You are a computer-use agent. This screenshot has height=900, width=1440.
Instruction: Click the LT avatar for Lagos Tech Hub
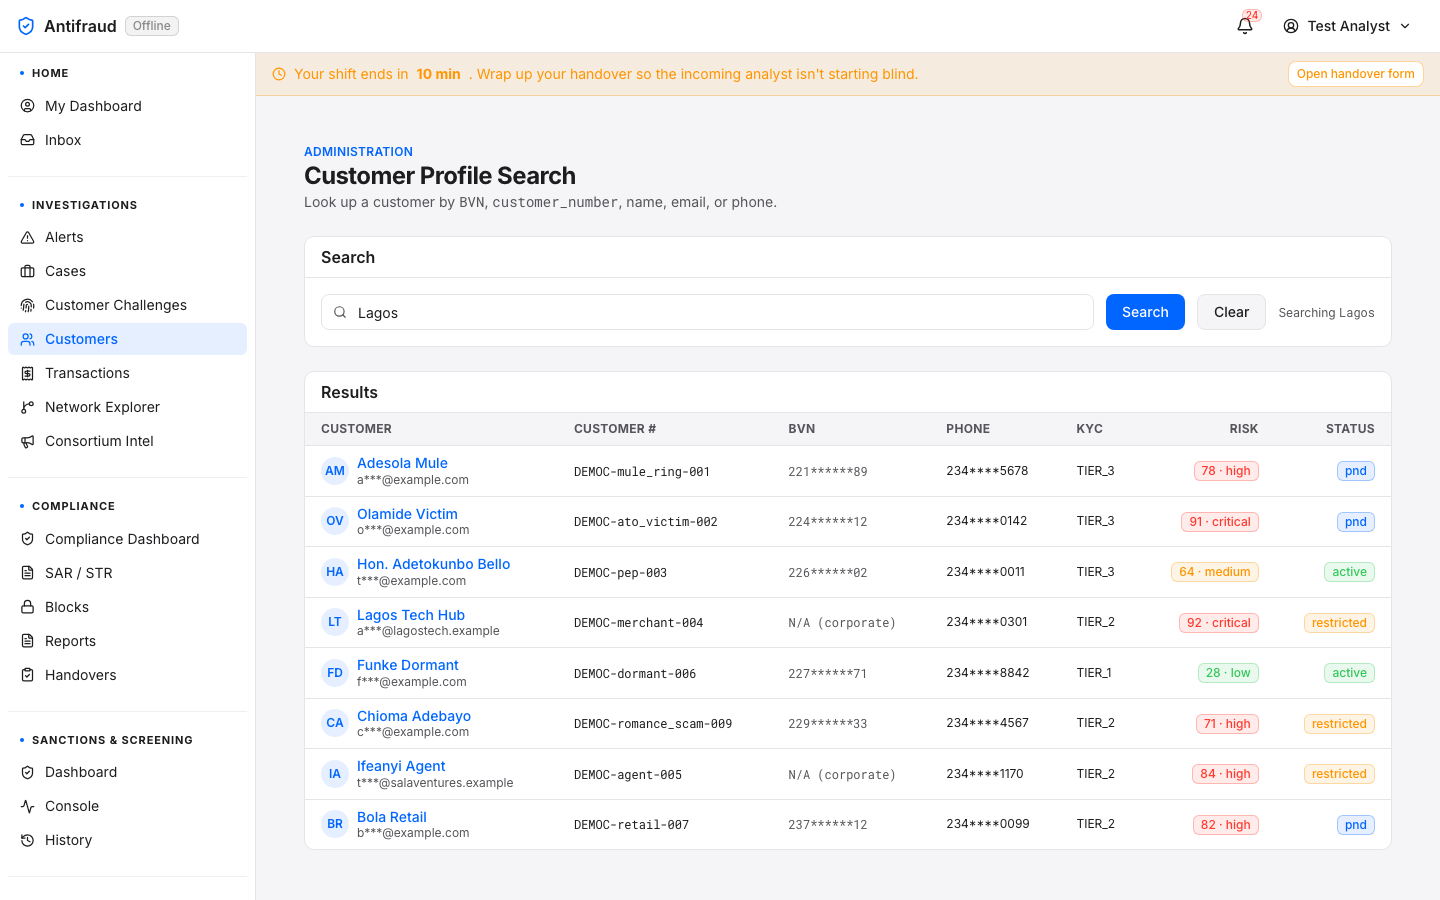[x=335, y=622]
